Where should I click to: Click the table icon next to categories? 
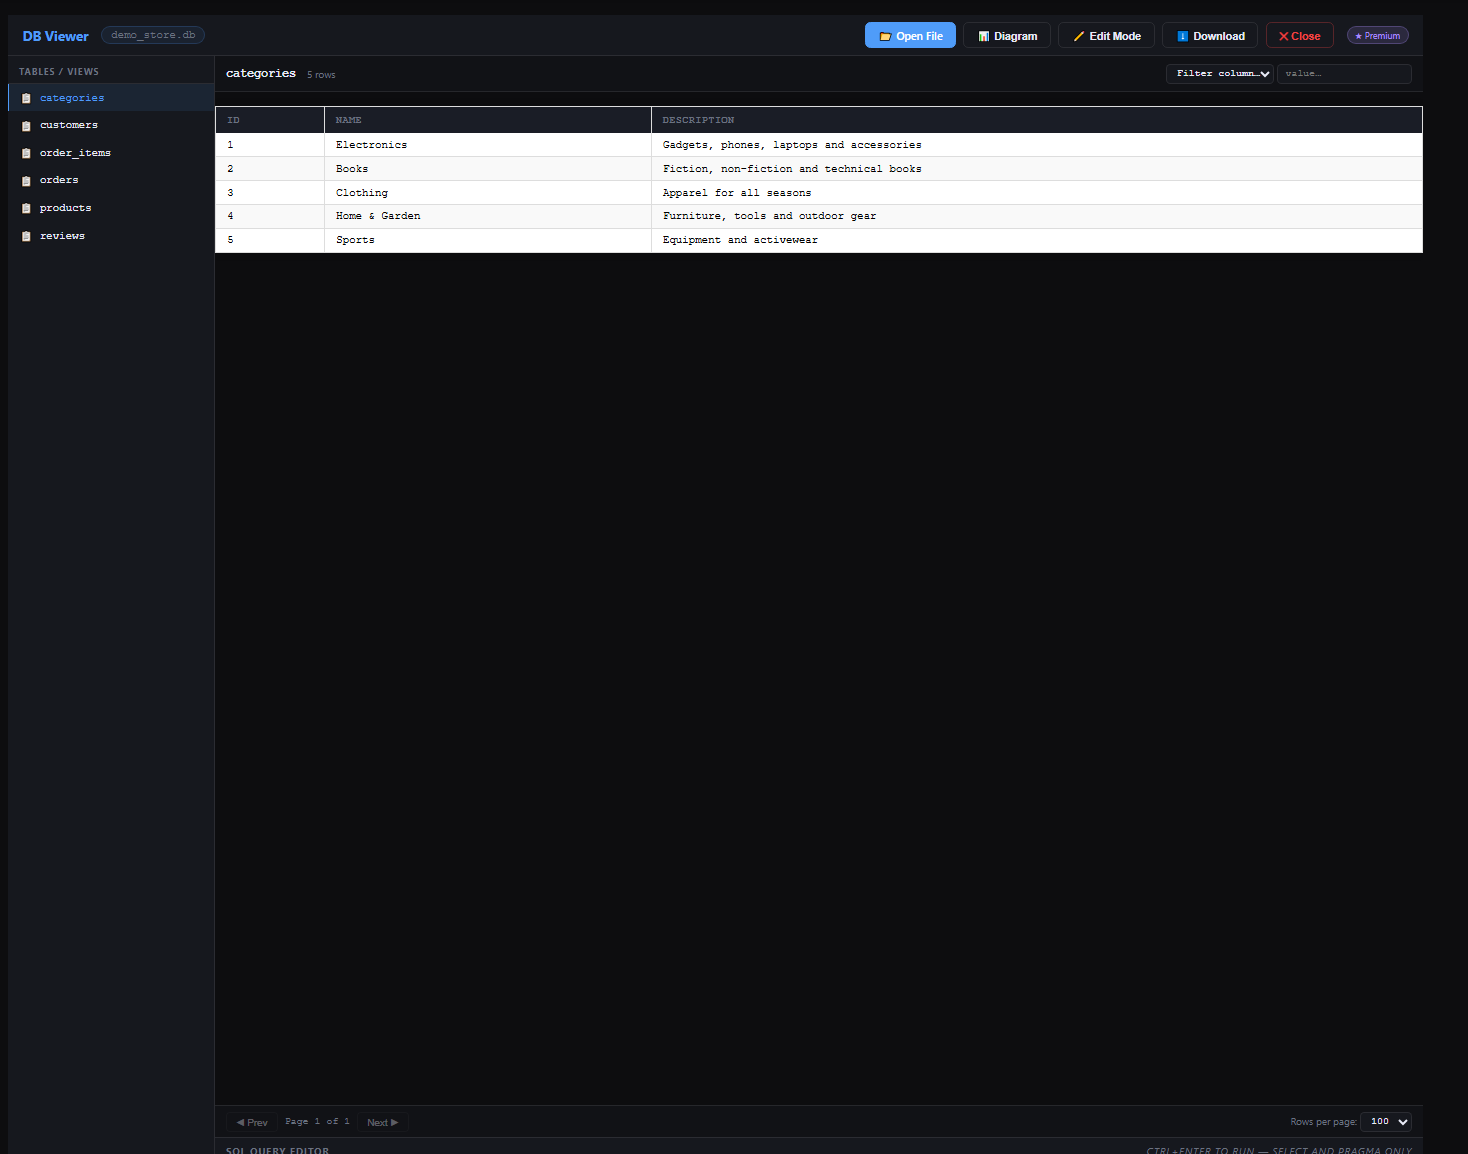[x=26, y=97]
